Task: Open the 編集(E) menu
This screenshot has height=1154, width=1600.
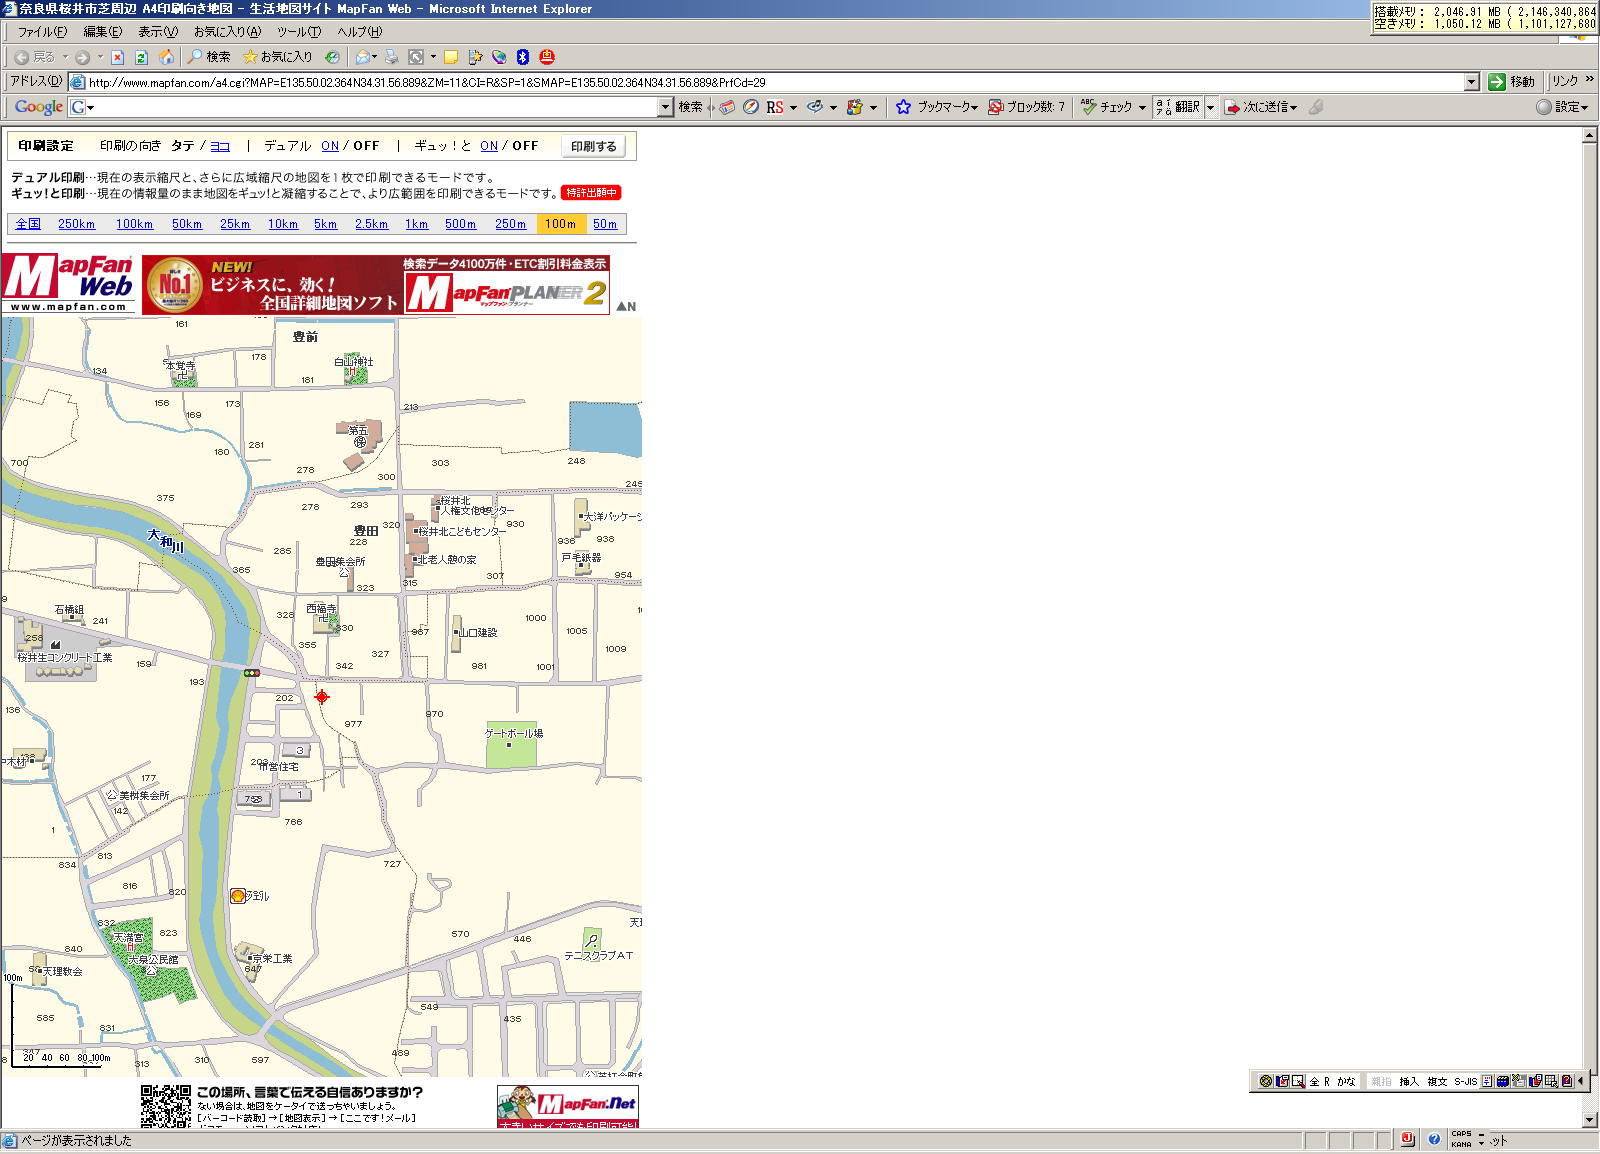Action: pos(102,32)
